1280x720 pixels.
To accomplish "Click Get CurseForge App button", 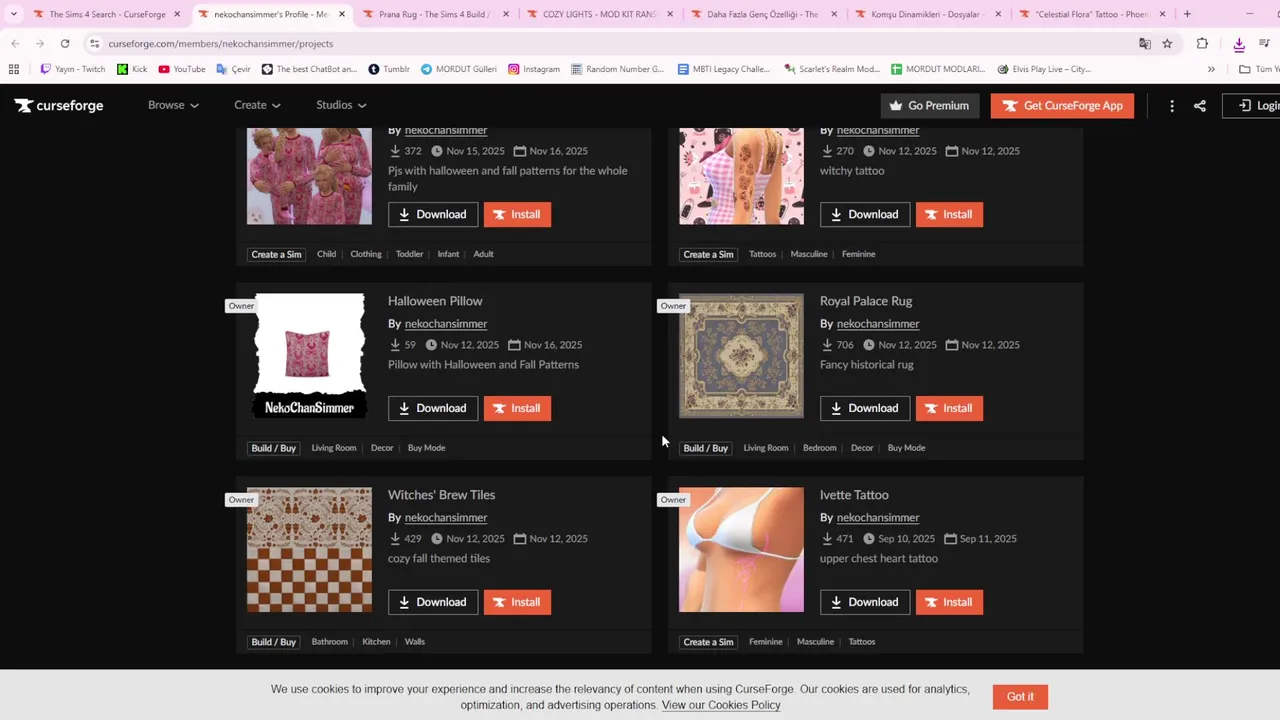I will pos(1062,106).
